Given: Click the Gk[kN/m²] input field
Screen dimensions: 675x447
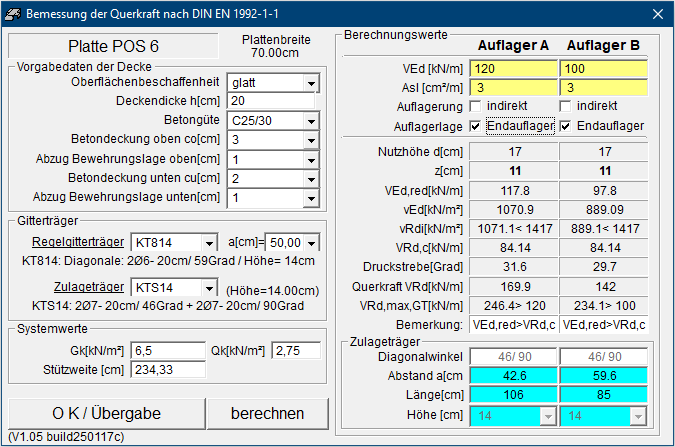Looking at the screenshot, I should (x=166, y=351).
